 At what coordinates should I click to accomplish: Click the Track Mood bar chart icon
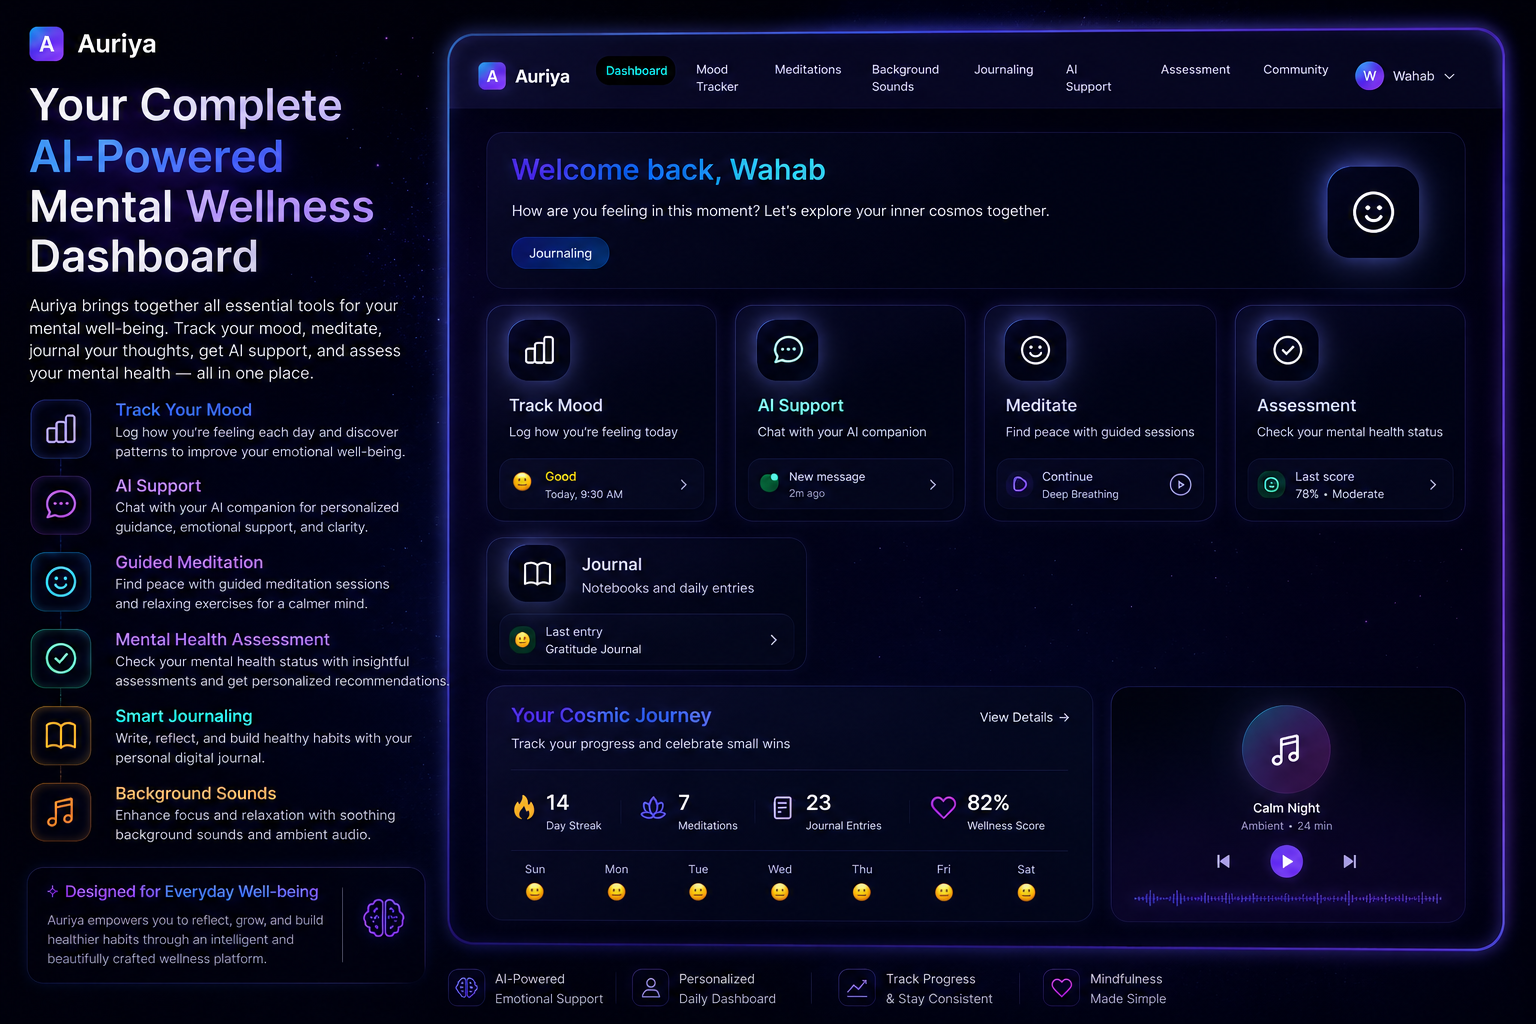(539, 350)
